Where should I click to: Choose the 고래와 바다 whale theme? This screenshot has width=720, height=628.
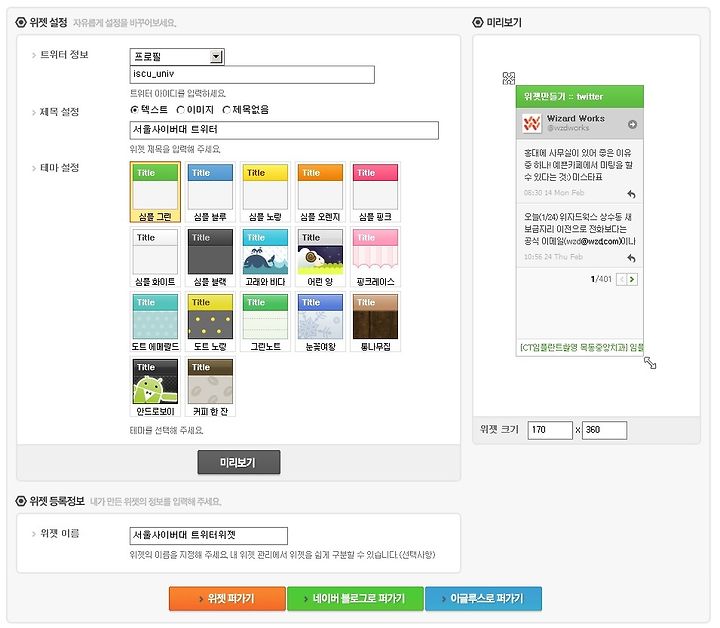(x=265, y=257)
